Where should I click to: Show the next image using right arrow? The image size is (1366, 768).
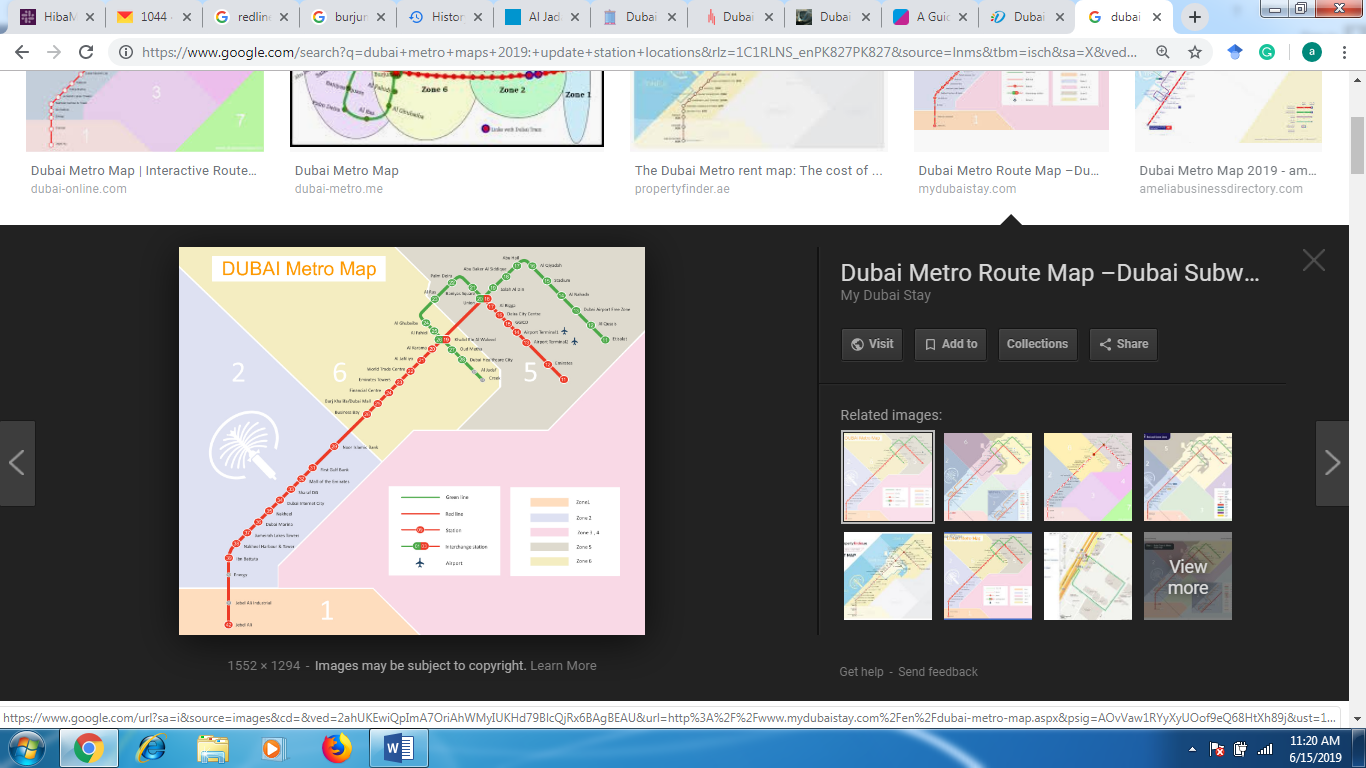[1333, 463]
